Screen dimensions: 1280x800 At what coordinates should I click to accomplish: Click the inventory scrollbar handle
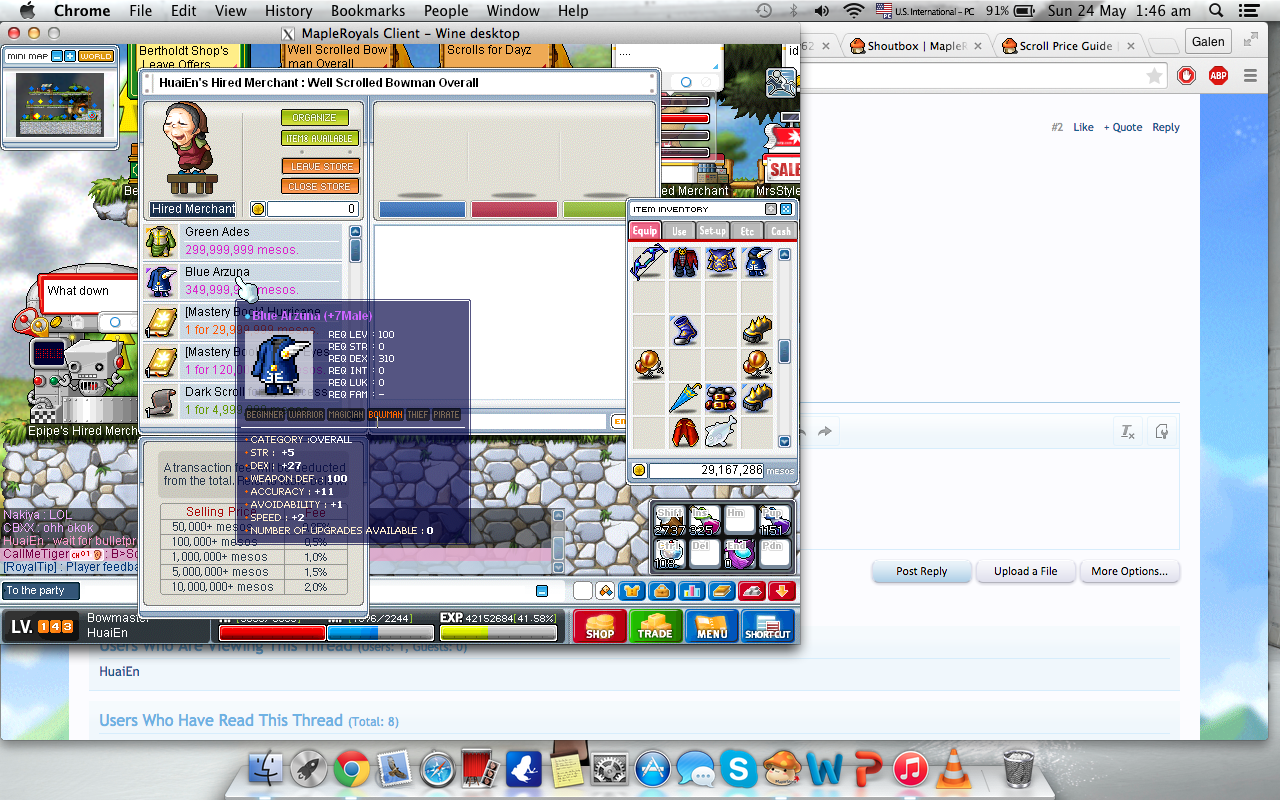click(x=785, y=351)
